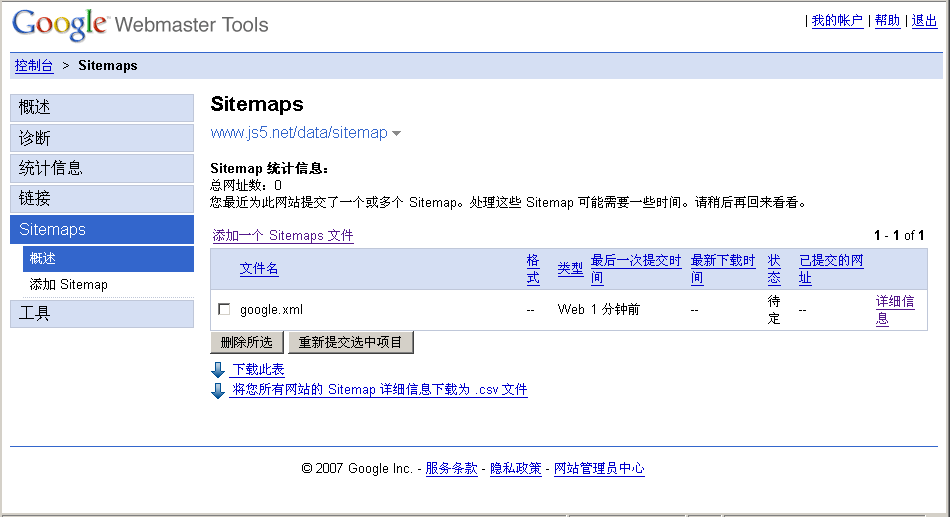Click the arrow icon beside the .csv download link
The width and height of the screenshot is (950, 517).
(x=218, y=390)
